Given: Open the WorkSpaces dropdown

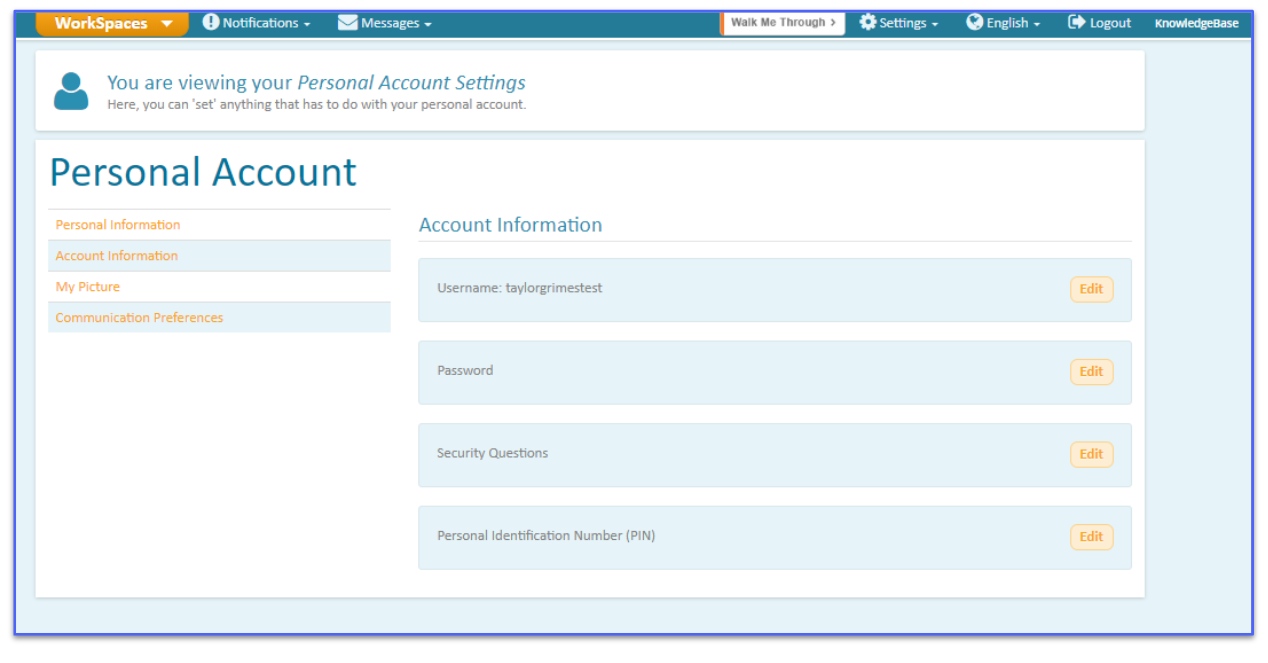Looking at the screenshot, I should [x=111, y=23].
